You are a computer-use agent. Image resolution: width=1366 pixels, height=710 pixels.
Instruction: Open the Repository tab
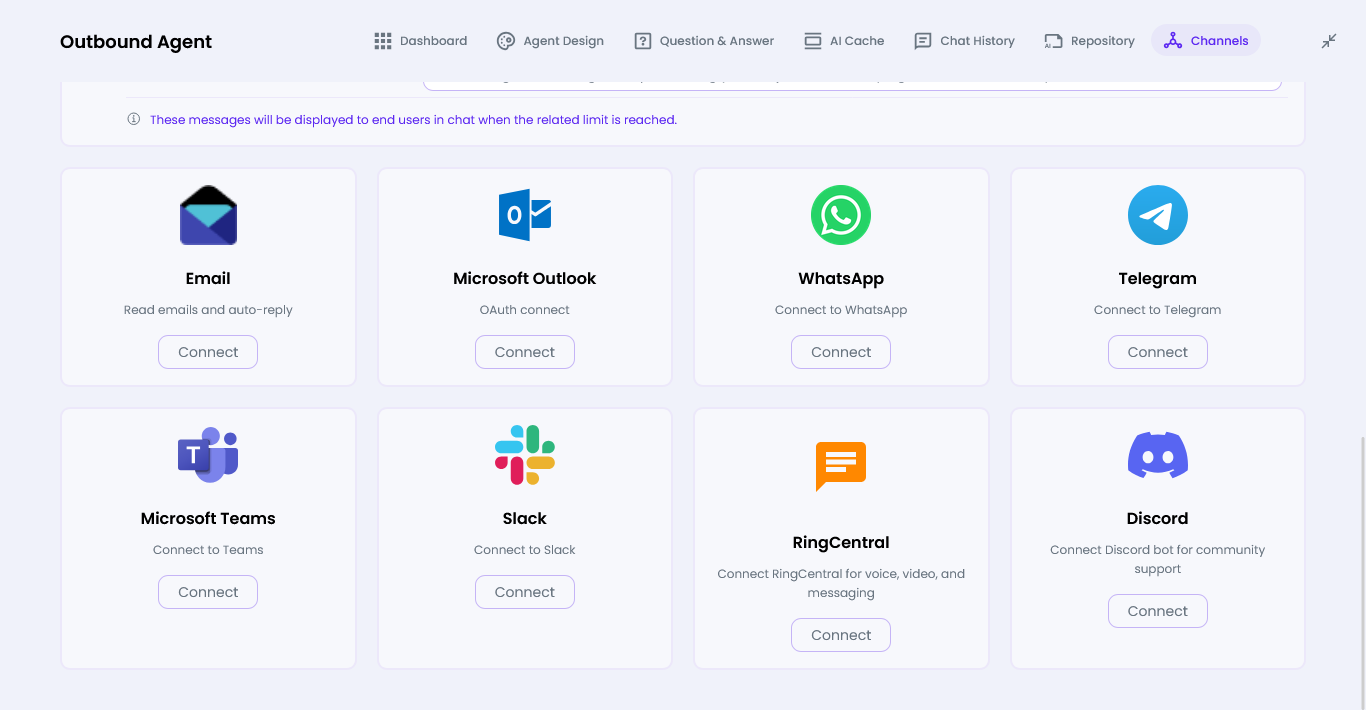pos(1090,41)
